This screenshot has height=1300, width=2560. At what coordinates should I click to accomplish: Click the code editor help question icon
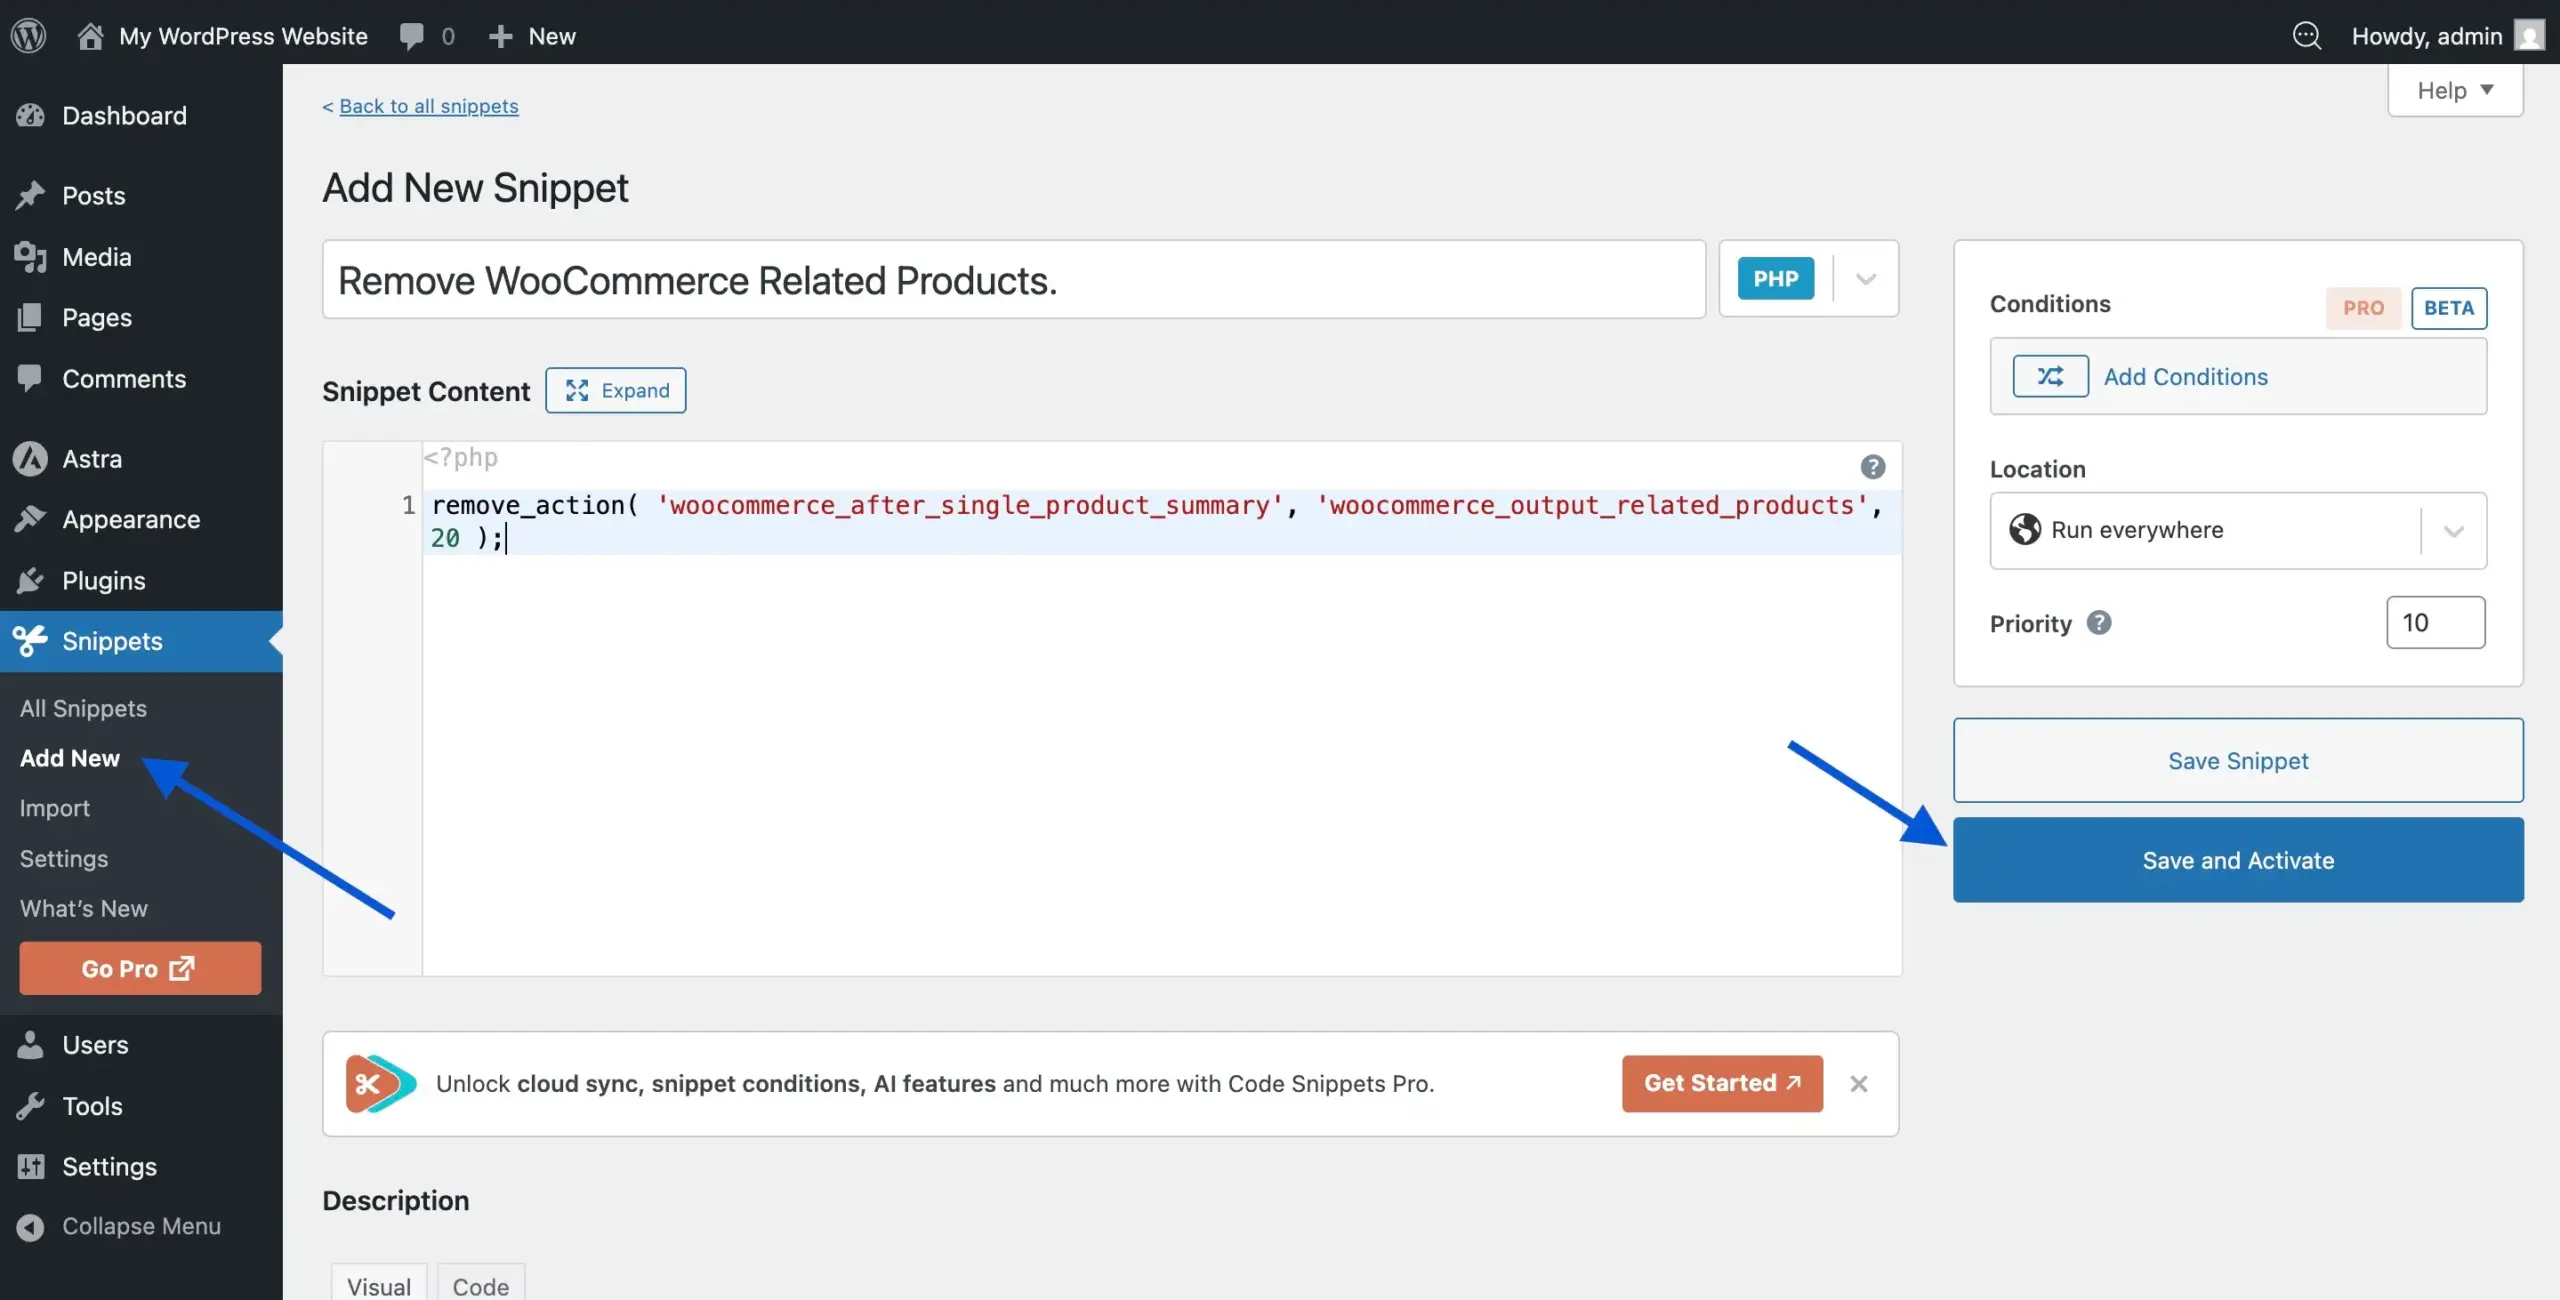[x=1873, y=467]
